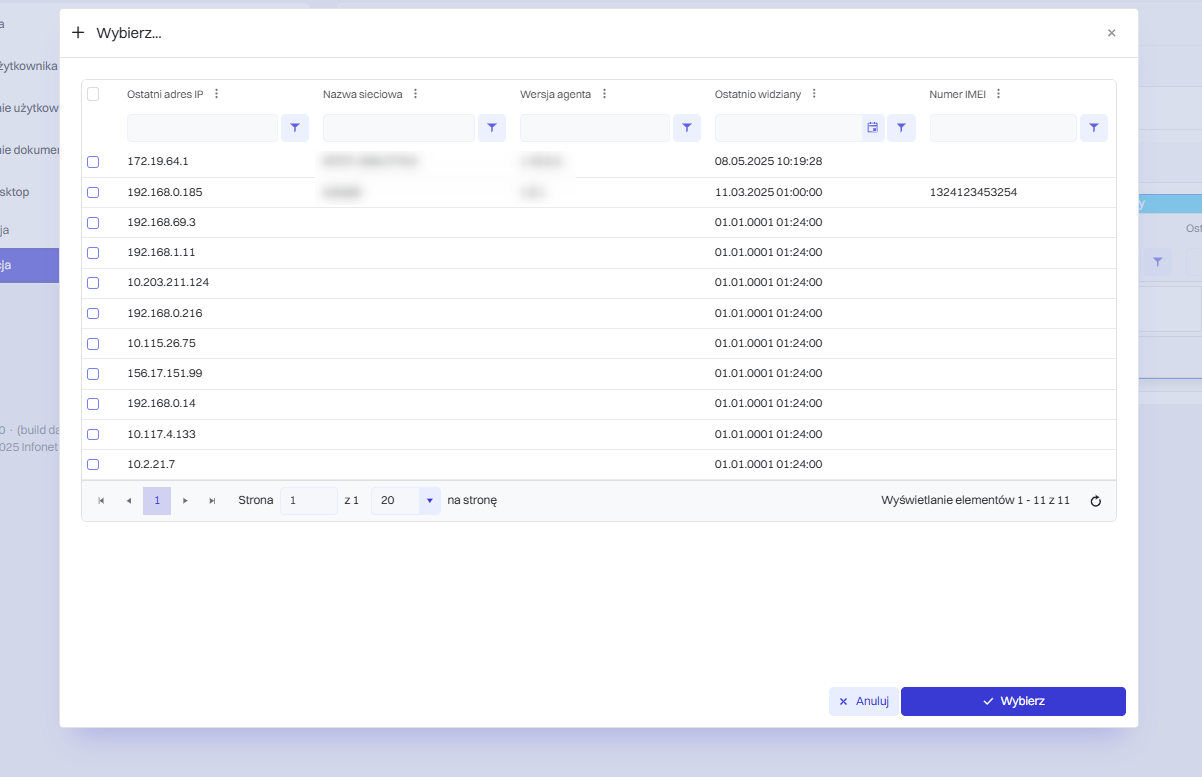Click the Wybierz confirm button
This screenshot has height=777, width=1202.
click(1013, 701)
